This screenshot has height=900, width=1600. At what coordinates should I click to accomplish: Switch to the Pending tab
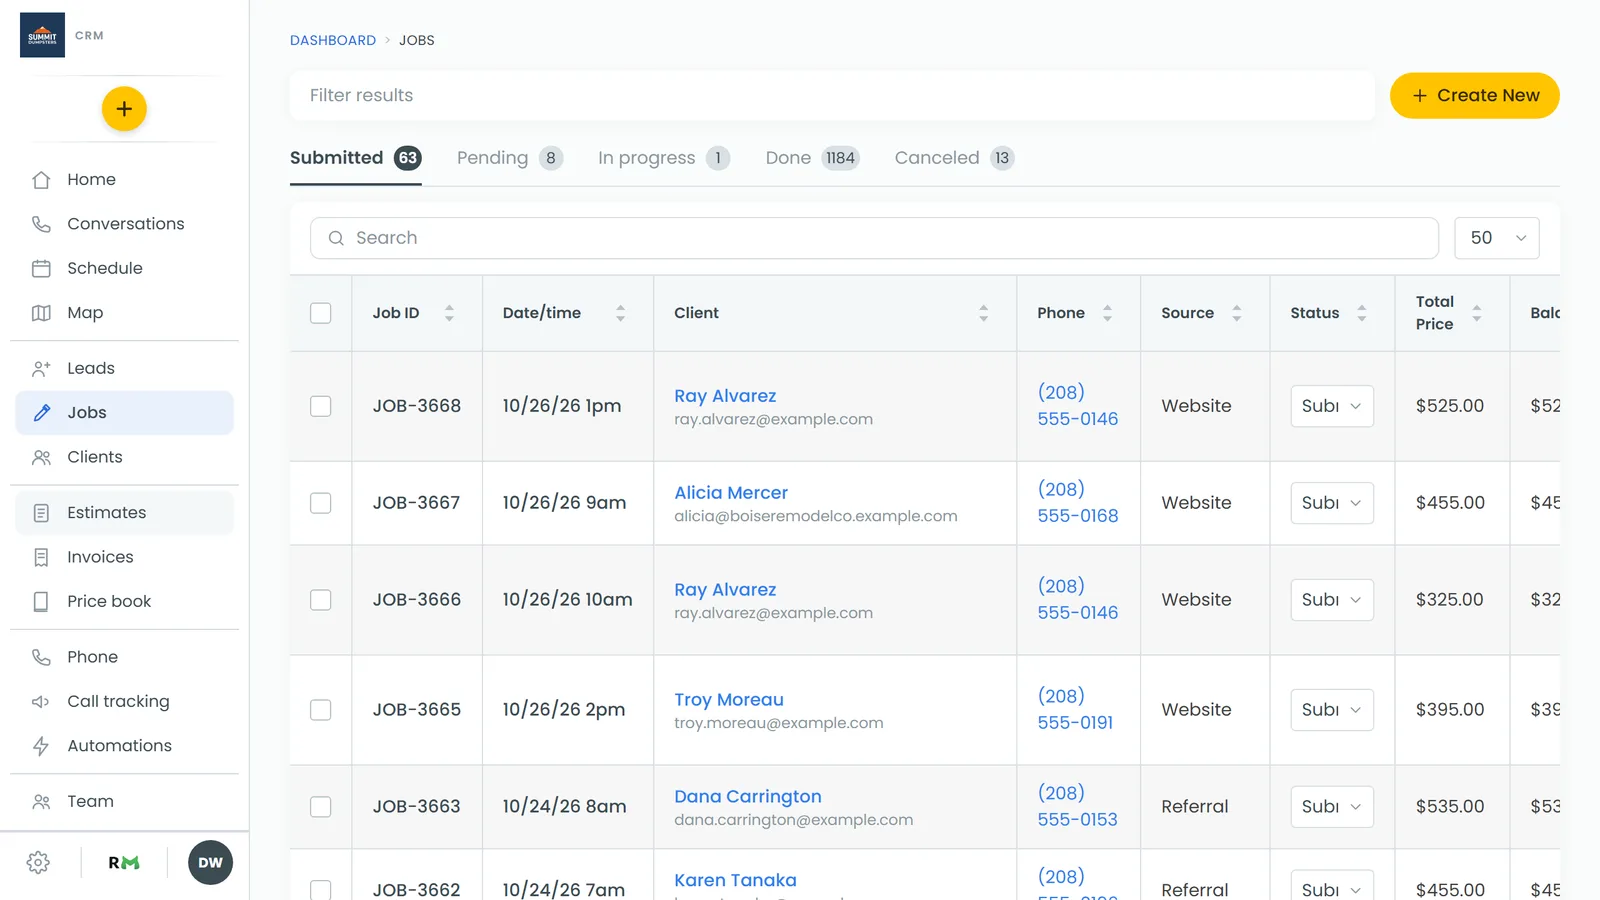click(x=510, y=158)
